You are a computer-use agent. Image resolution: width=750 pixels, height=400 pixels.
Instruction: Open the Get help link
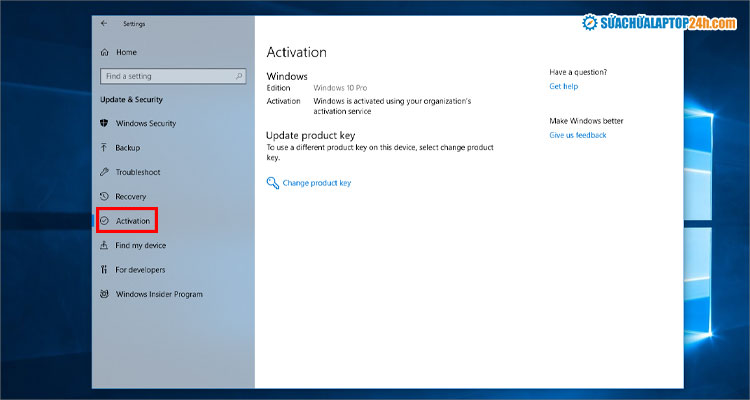tap(563, 87)
